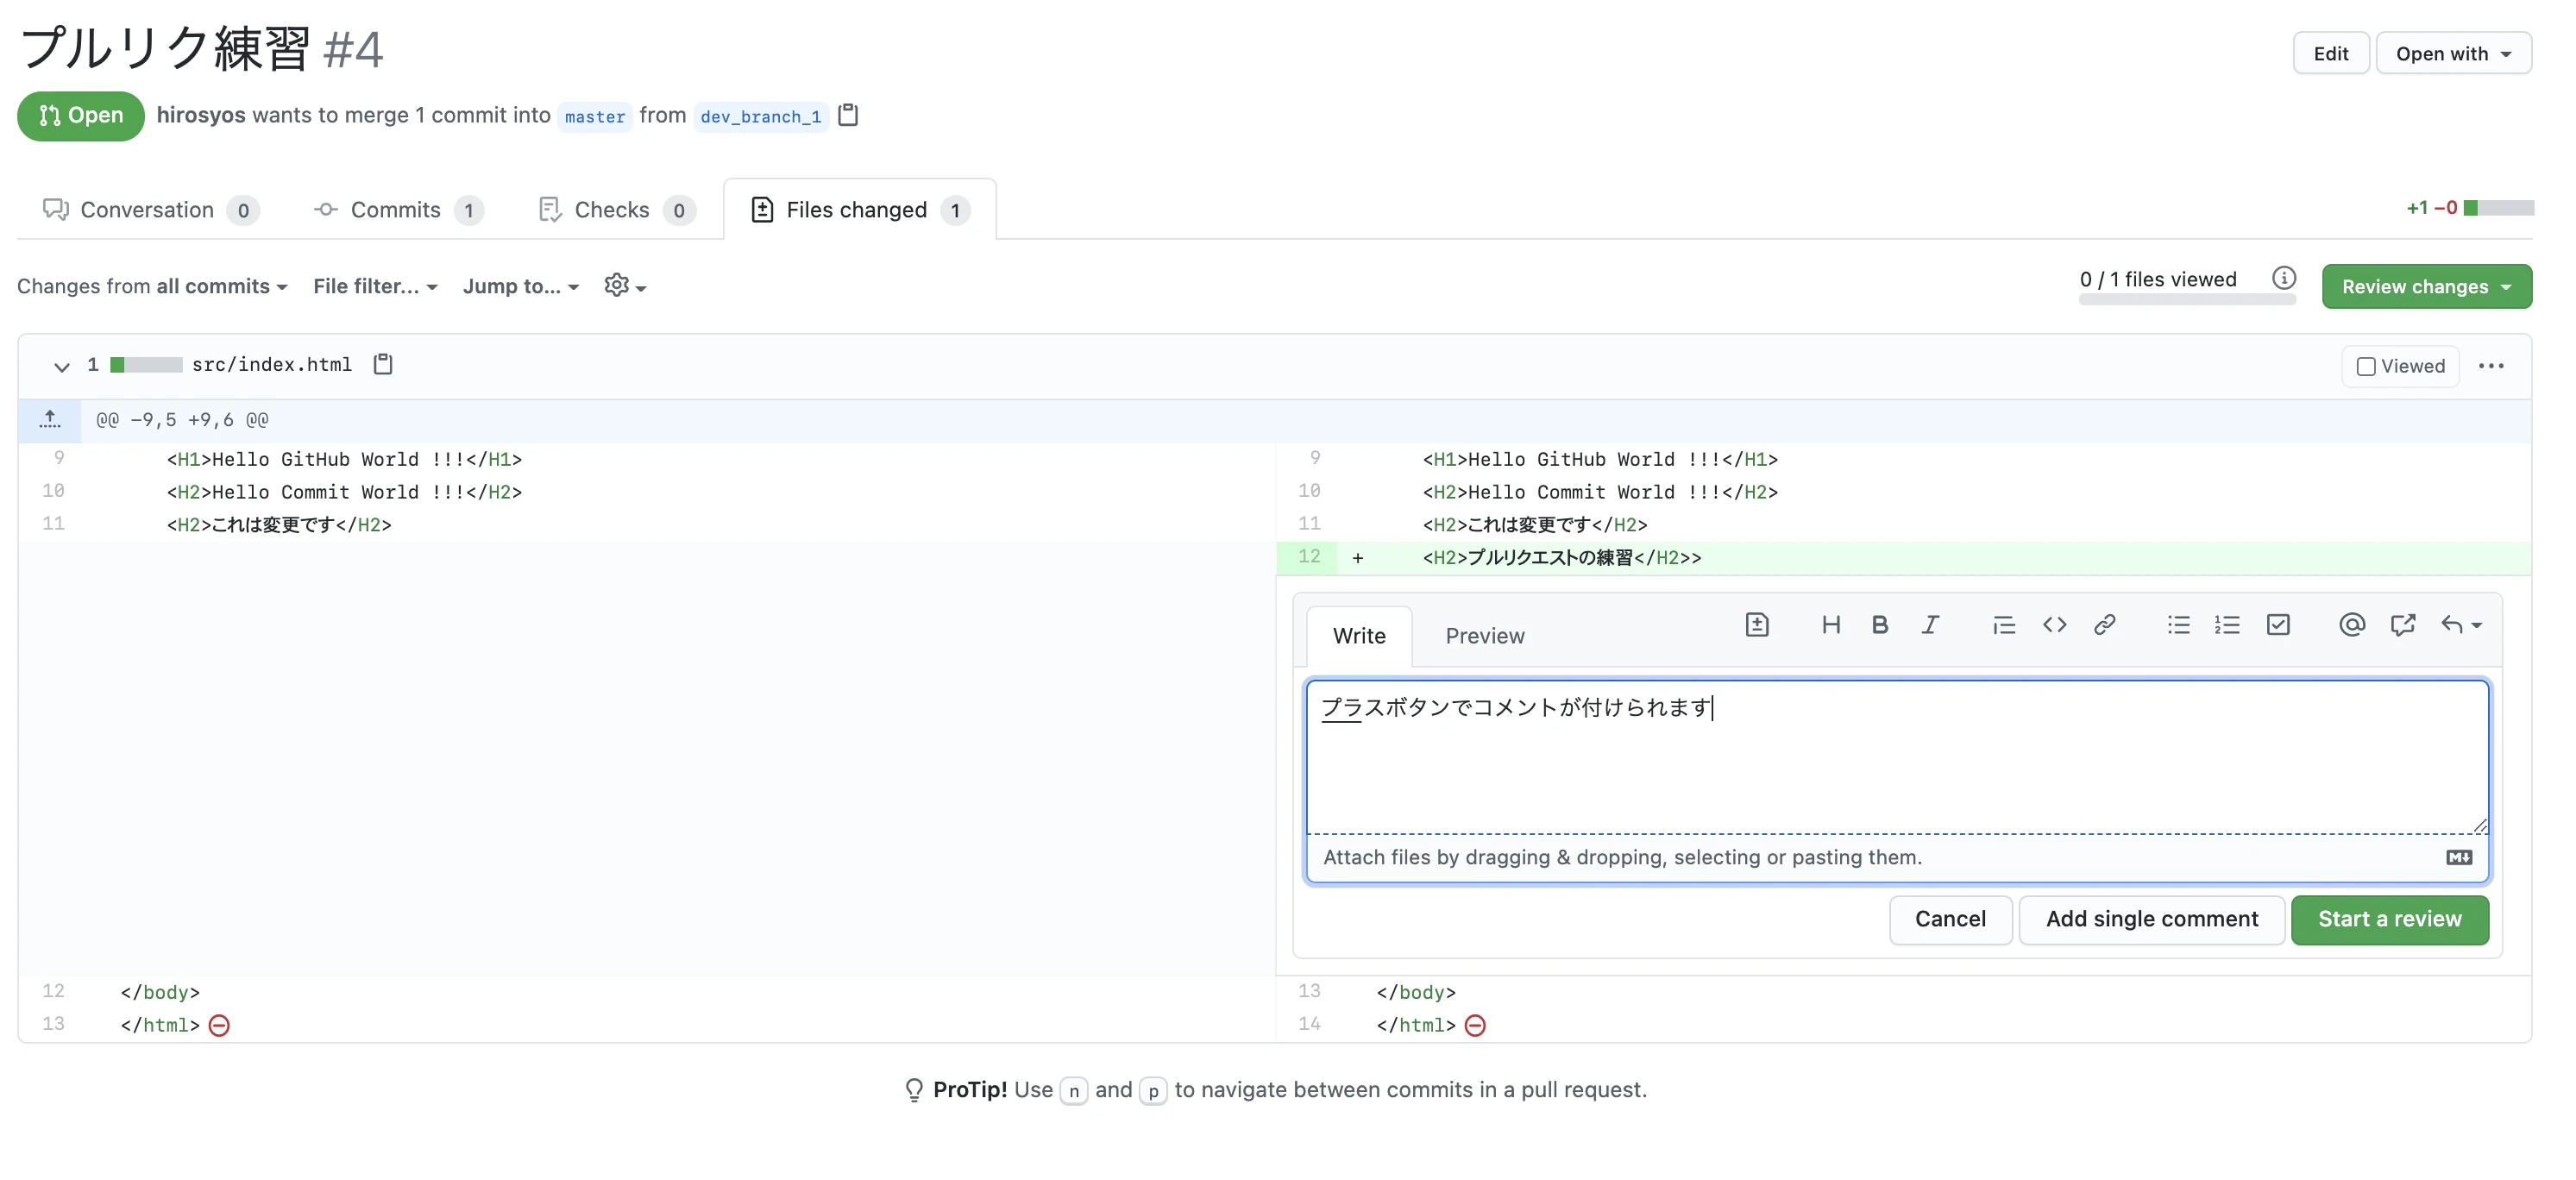Copy the dev_branch_1 branch name
Image resolution: width=2576 pixels, height=1180 pixels.
pyautogui.click(x=848, y=115)
